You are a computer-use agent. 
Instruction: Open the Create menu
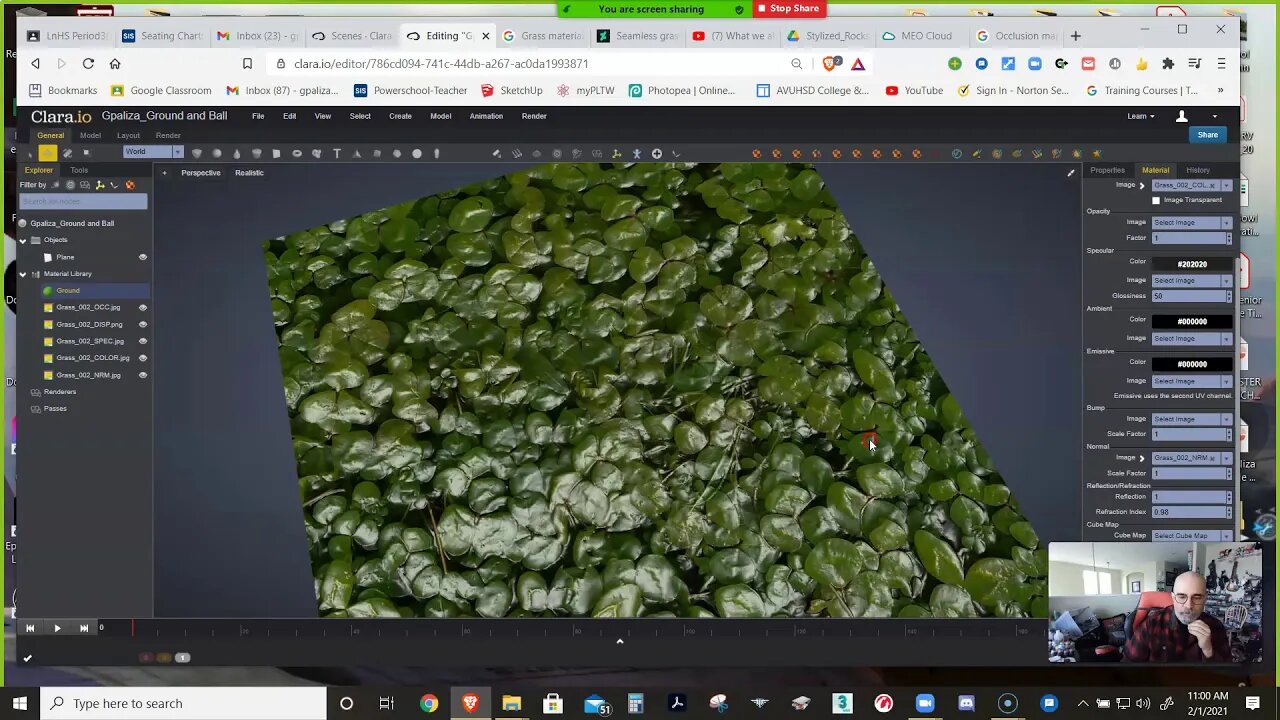pyautogui.click(x=400, y=116)
